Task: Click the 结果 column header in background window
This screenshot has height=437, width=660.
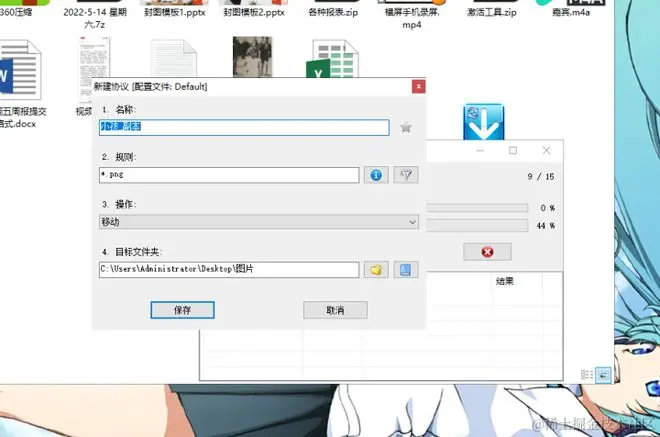Action: pos(505,281)
